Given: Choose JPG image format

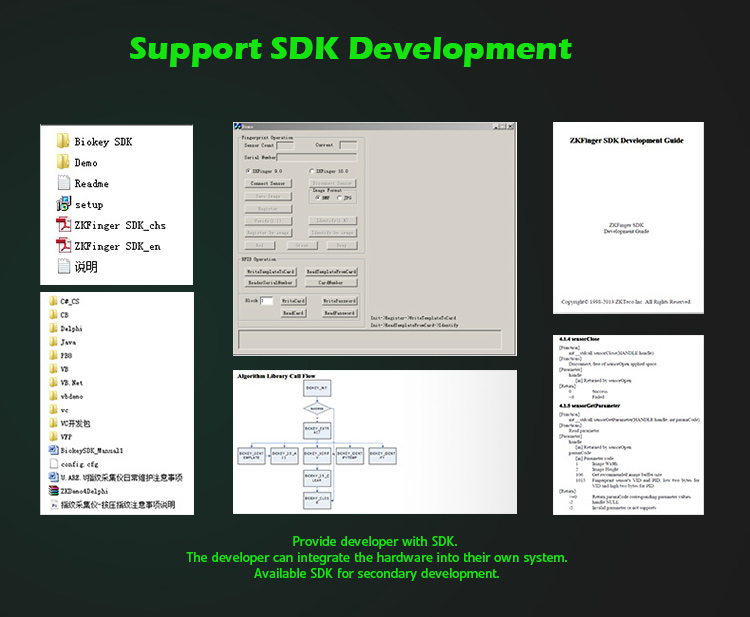Looking at the screenshot, I should coord(339,198).
